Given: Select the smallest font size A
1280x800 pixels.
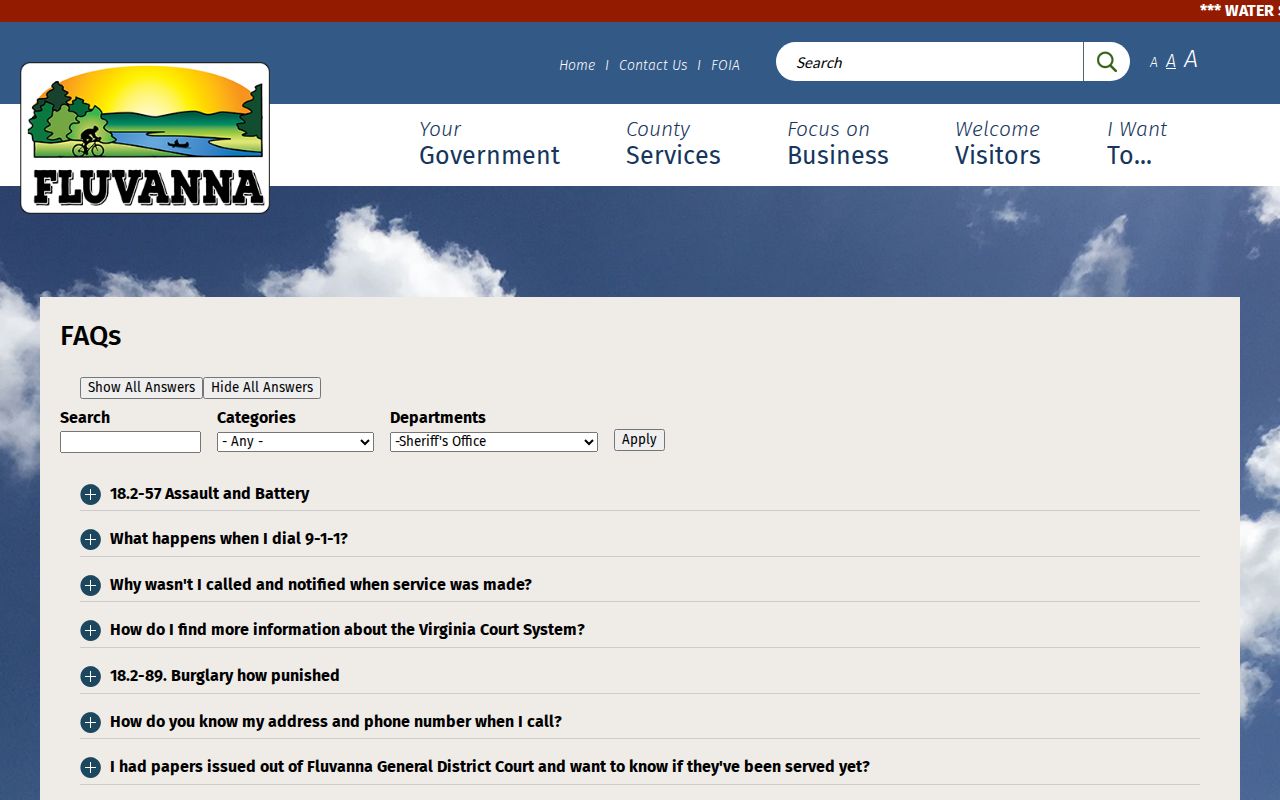Looking at the screenshot, I should 1153,63.
